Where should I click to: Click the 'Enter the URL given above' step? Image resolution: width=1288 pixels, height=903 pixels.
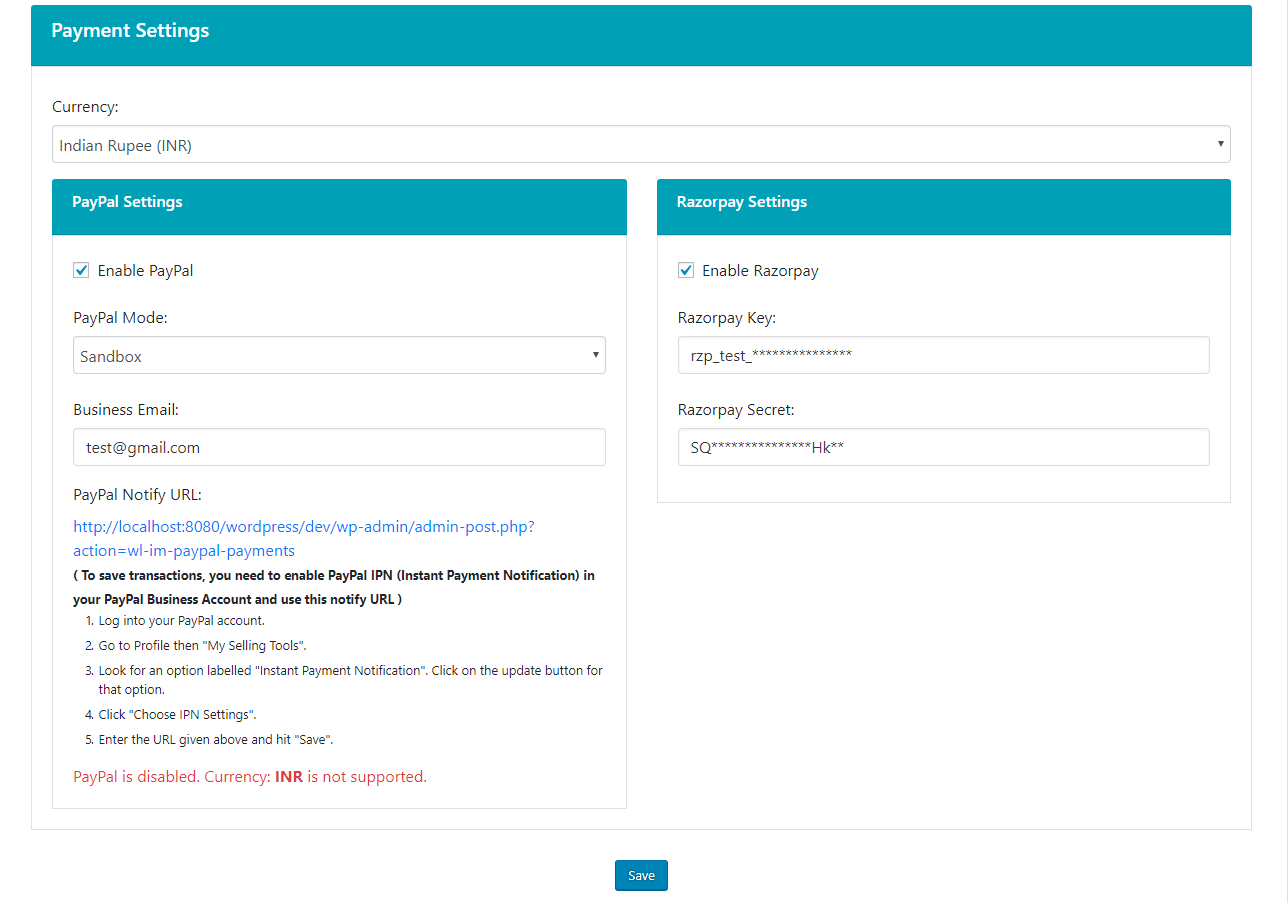tap(216, 740)
